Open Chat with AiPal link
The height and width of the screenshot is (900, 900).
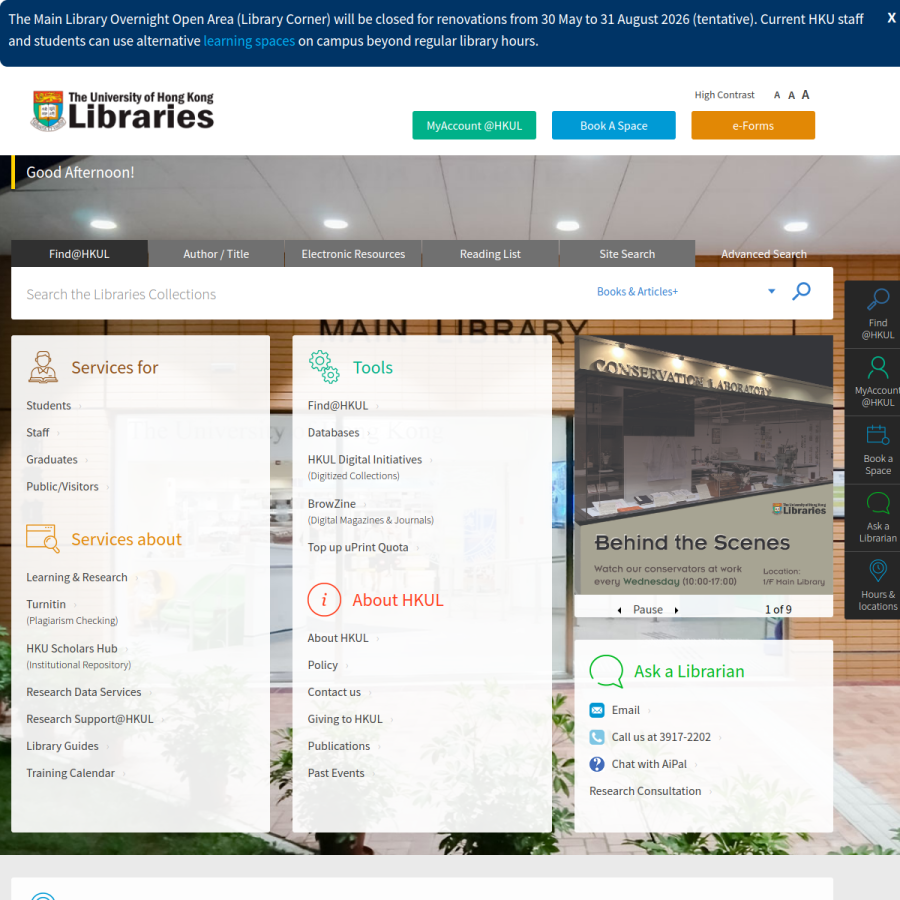click(x=649, y=764)
